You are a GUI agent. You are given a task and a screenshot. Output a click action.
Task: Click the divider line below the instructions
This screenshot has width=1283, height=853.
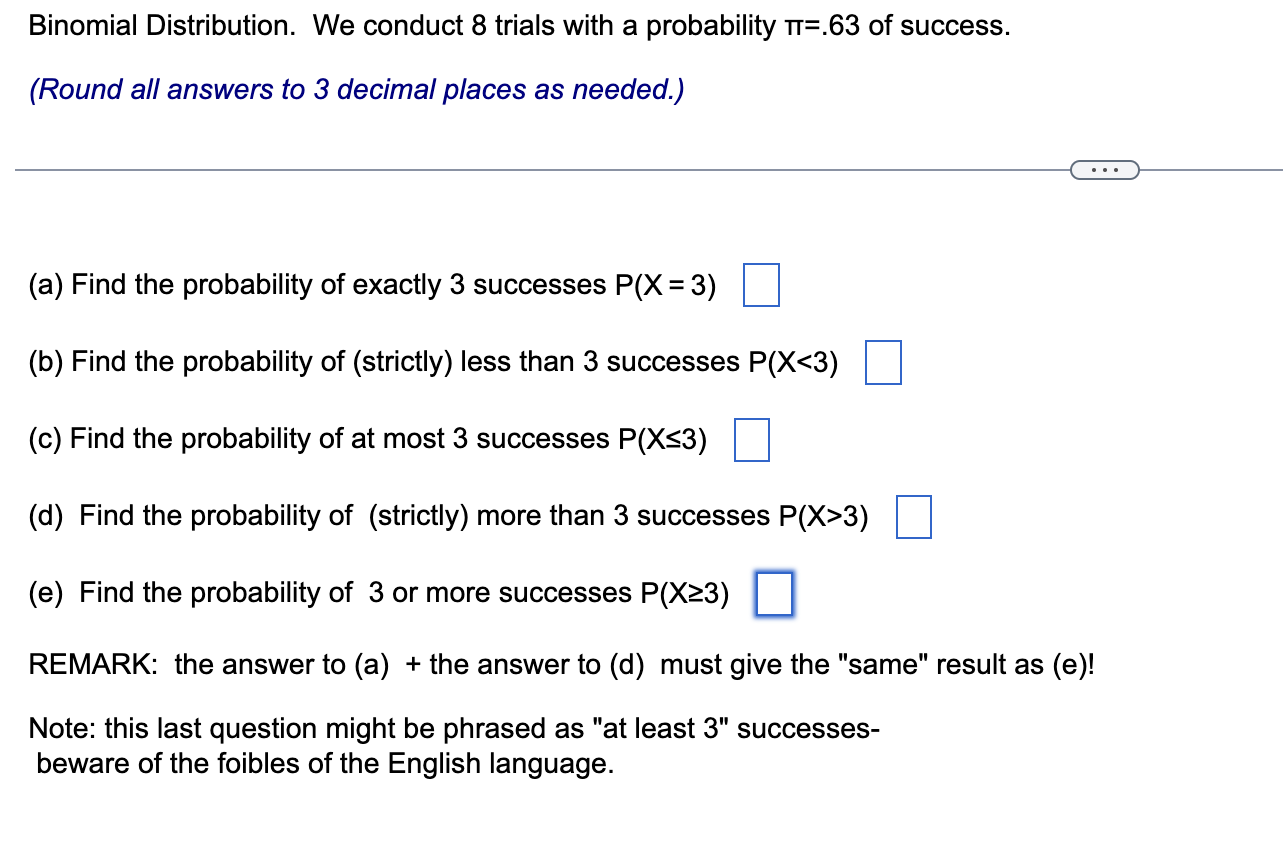pos(500,170)
